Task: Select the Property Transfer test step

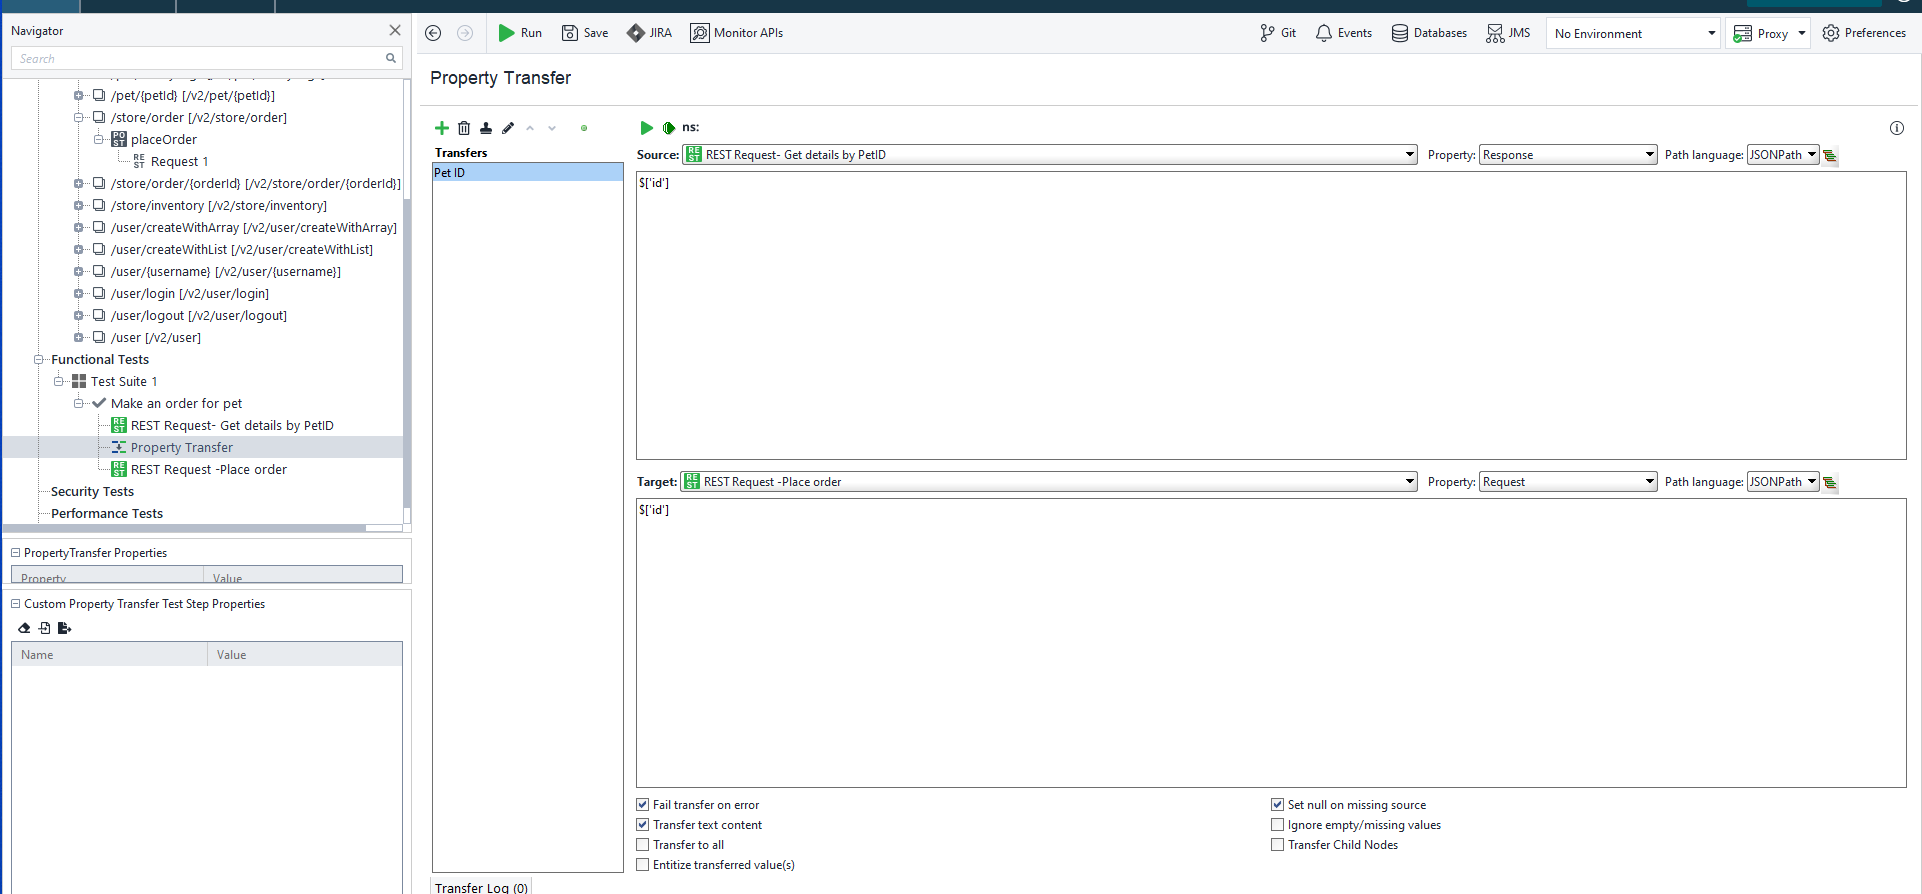Action: point(181,448)
